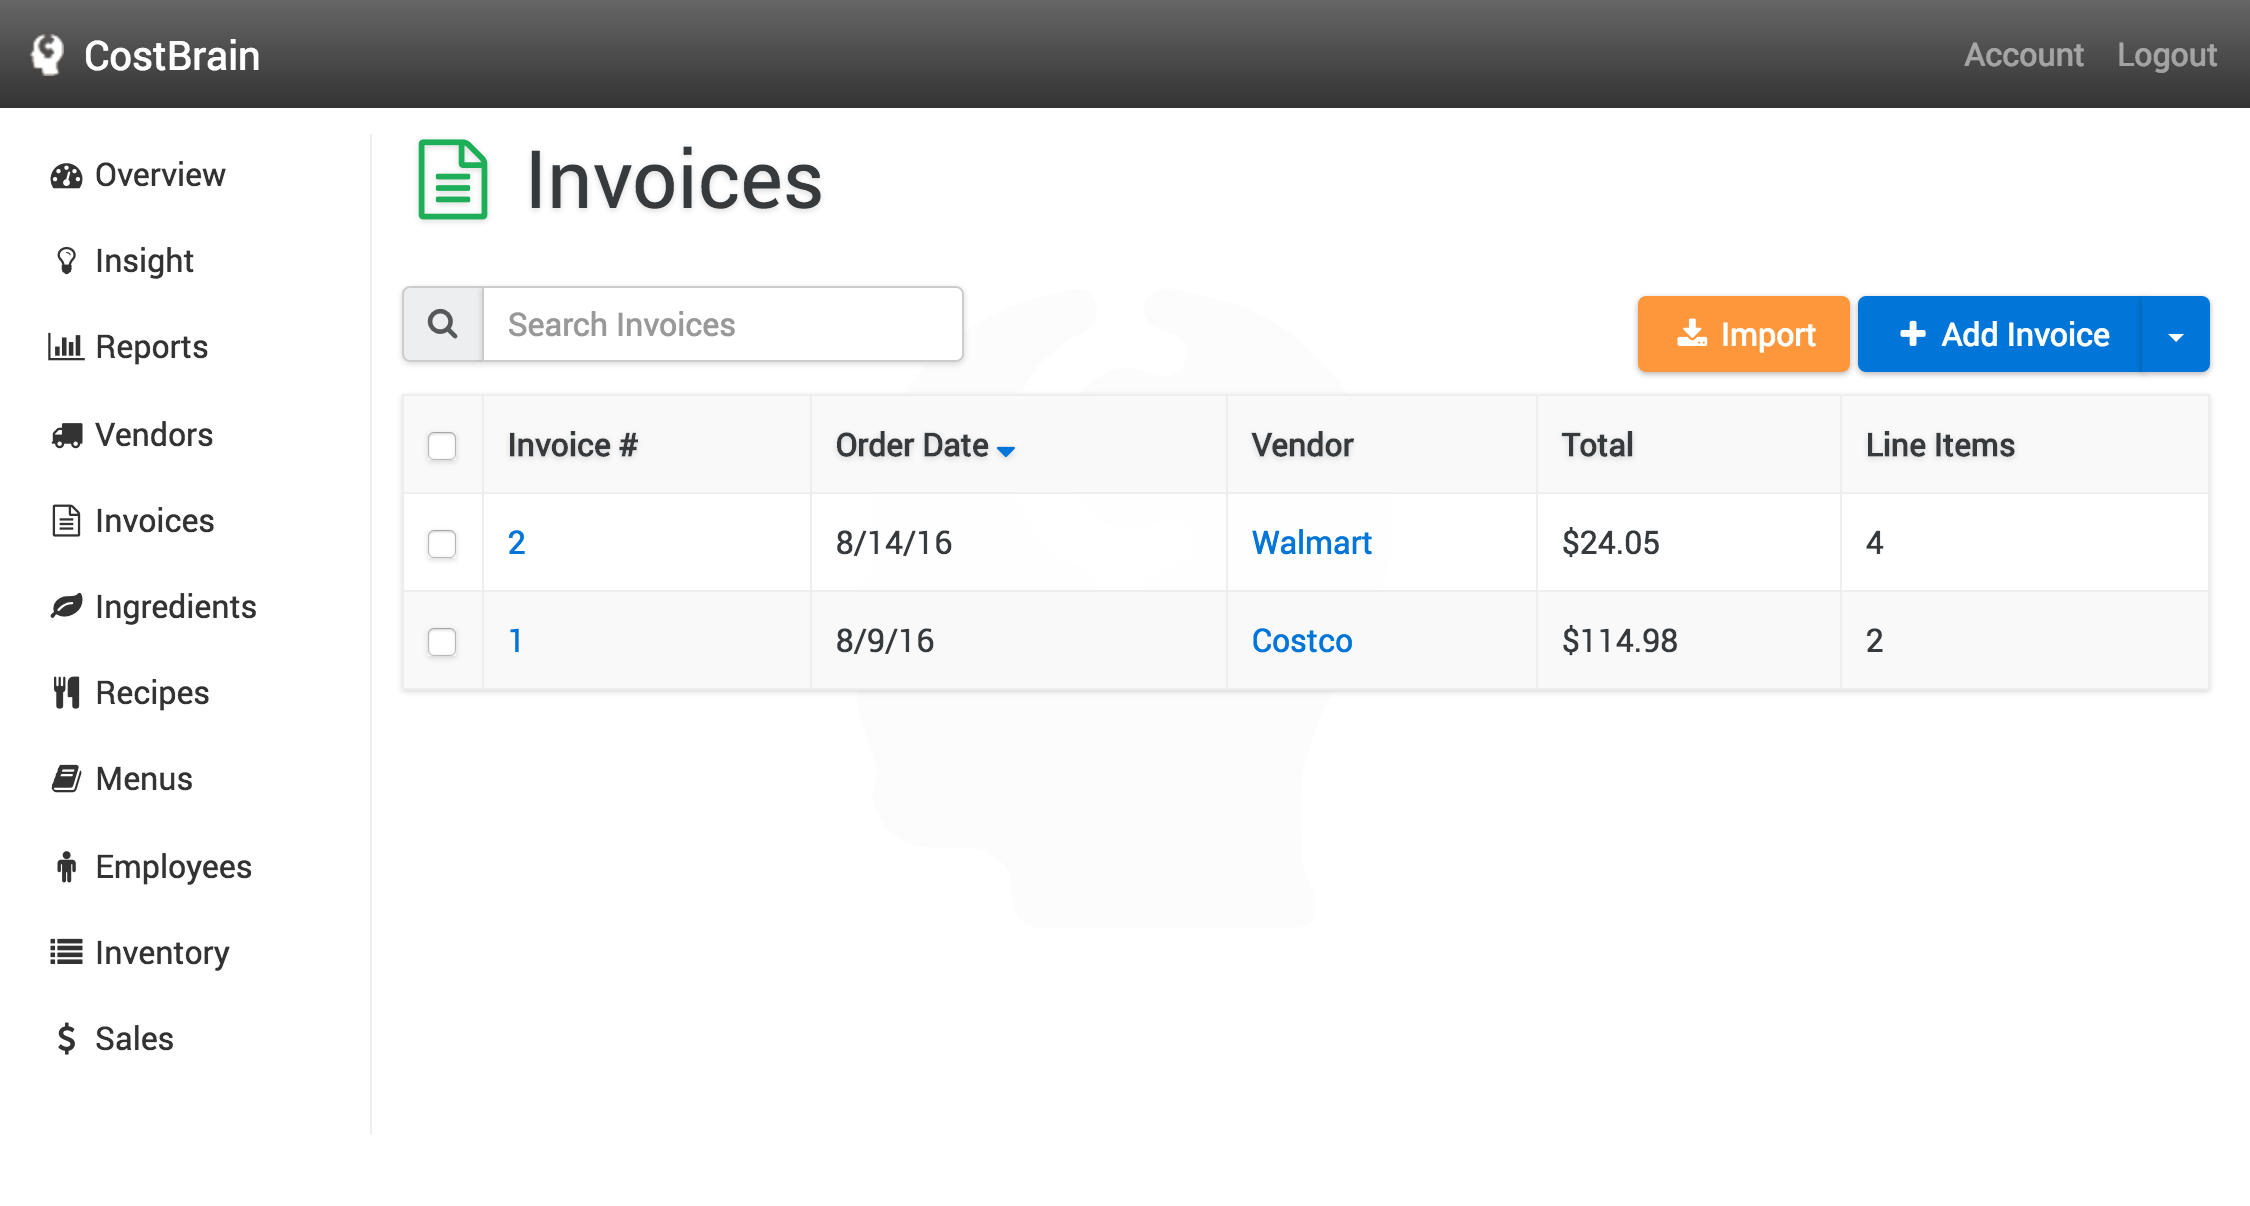Open Overview via the dashboard gauge icon
The image size is (2250, 1206).
[x=66, y=176]
